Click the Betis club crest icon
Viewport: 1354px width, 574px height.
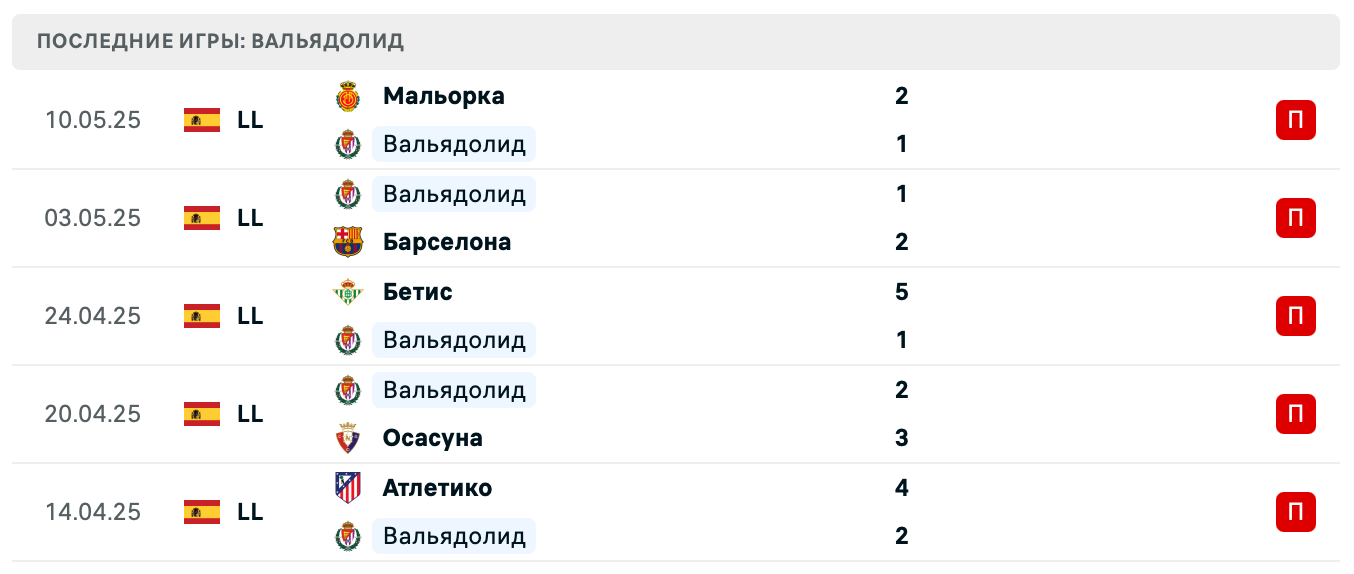click(x=347, y=292)
